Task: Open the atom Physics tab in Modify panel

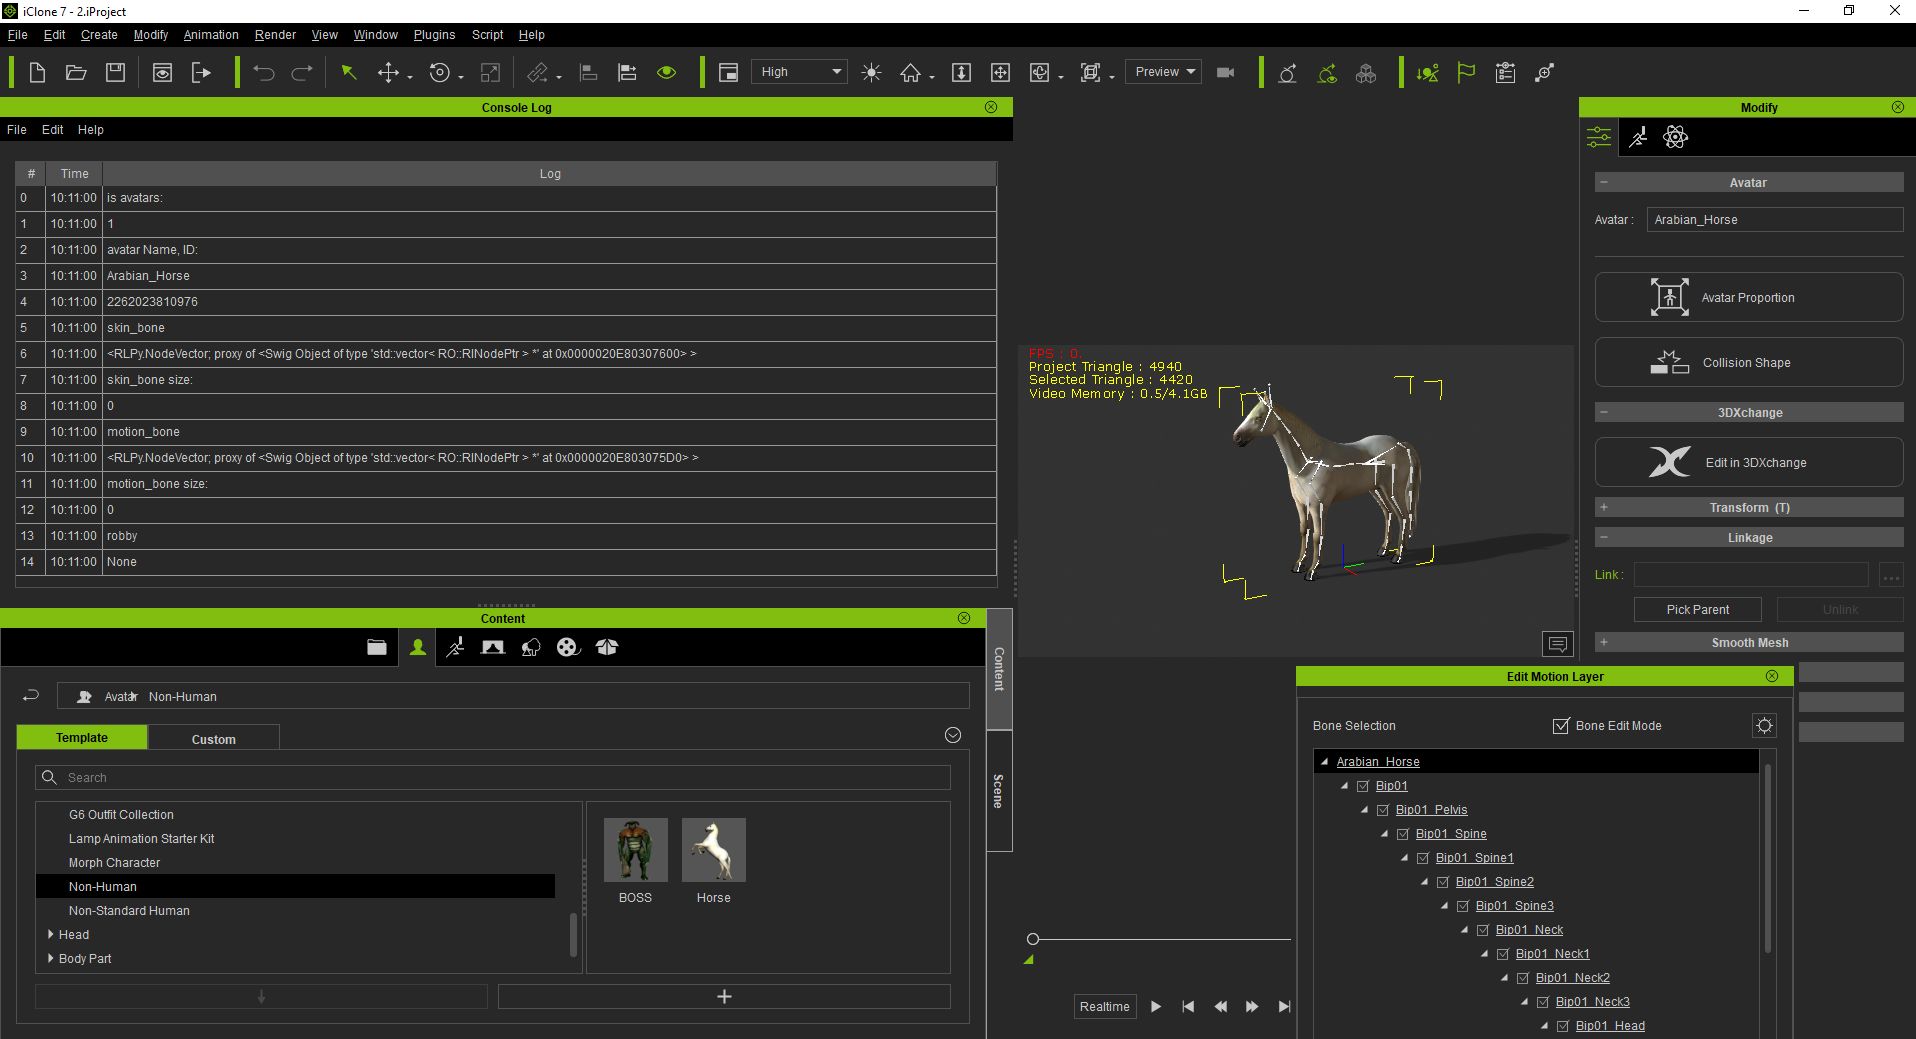Action: [1676, 137]
